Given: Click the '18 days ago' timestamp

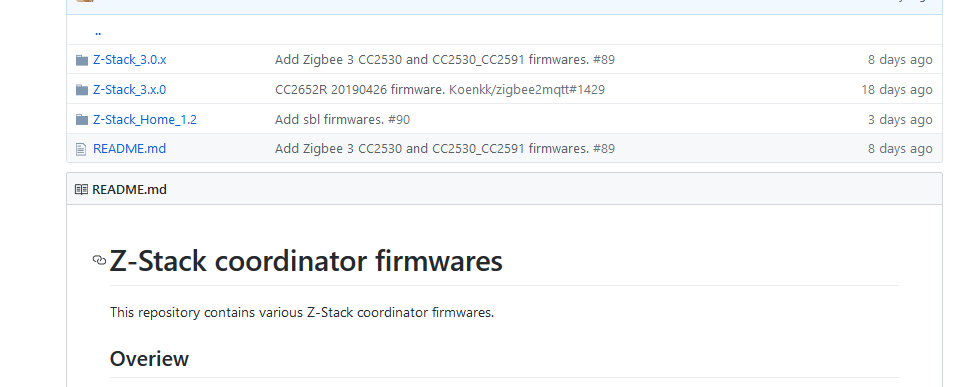Looking at the screenshot, I should pyautogui.click(x=897, y=89).
